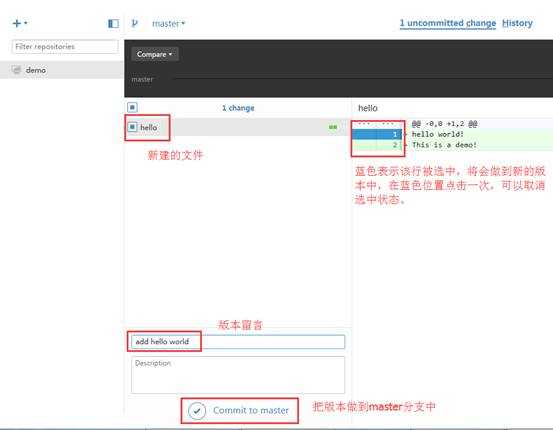Viewport: 553px width, 430px height.
Task: Select the hello file row
Action: tap(237, 127)
